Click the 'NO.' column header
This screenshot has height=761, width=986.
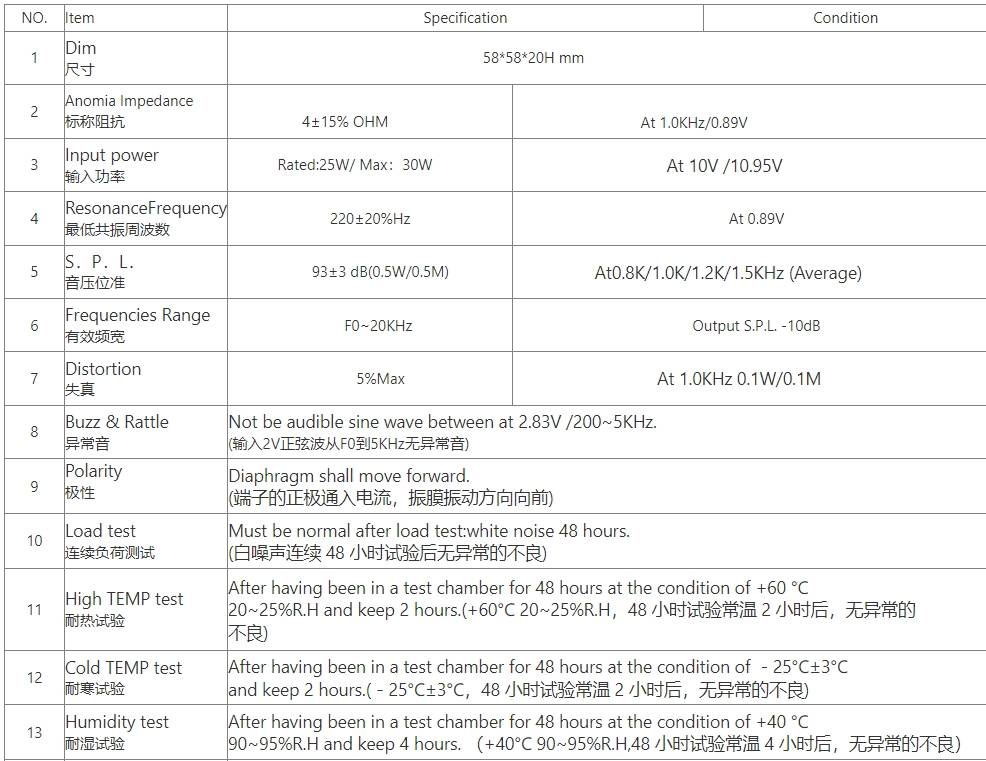(x=34, y=18)
